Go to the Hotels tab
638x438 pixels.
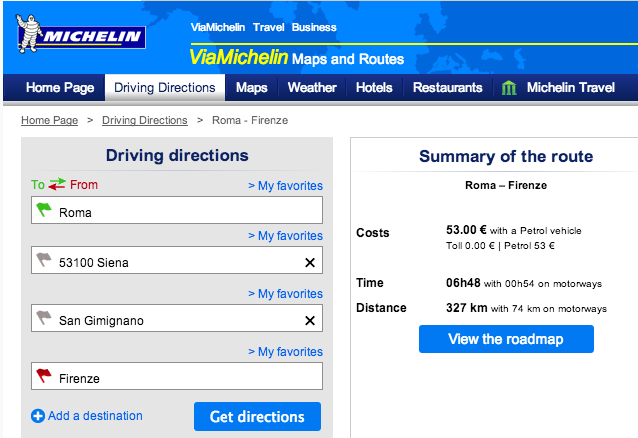[374, 88]
